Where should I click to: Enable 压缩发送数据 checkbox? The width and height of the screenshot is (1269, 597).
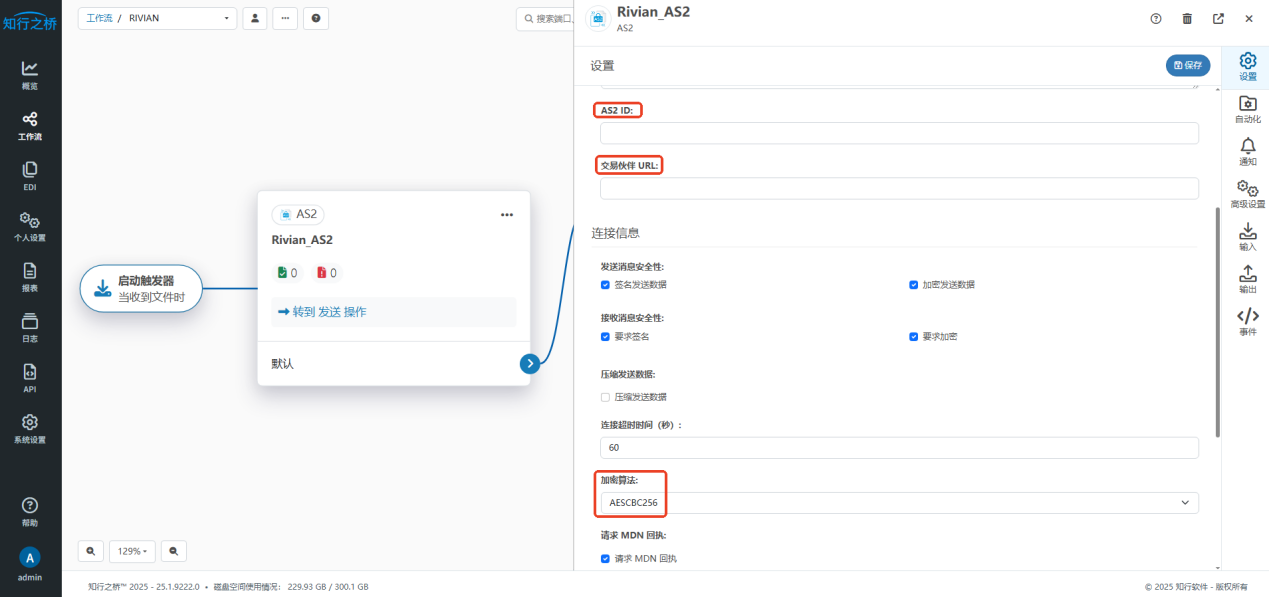[x=605, y=397]
